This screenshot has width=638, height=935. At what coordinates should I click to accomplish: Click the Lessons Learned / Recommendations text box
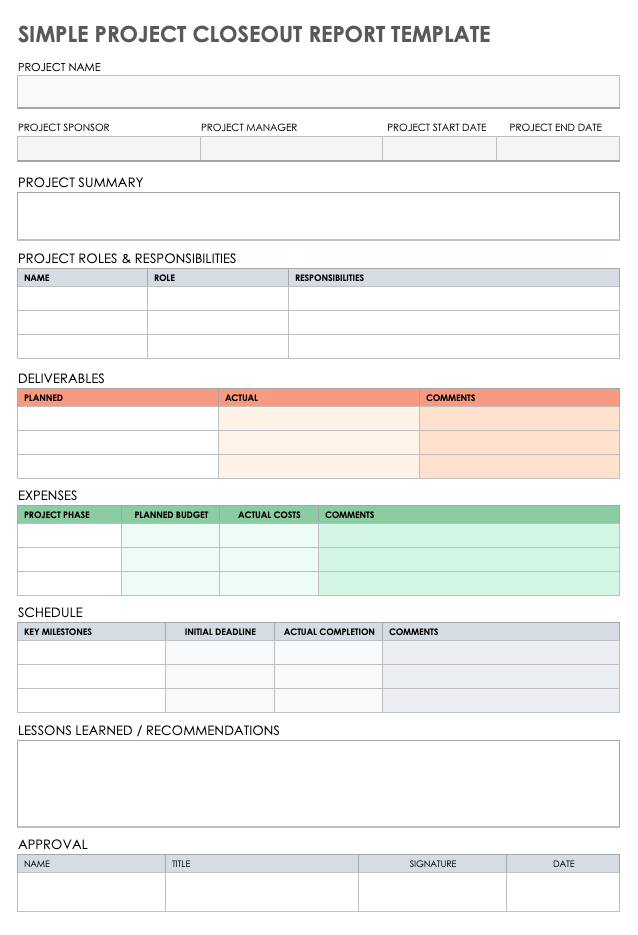click(318, 783)
